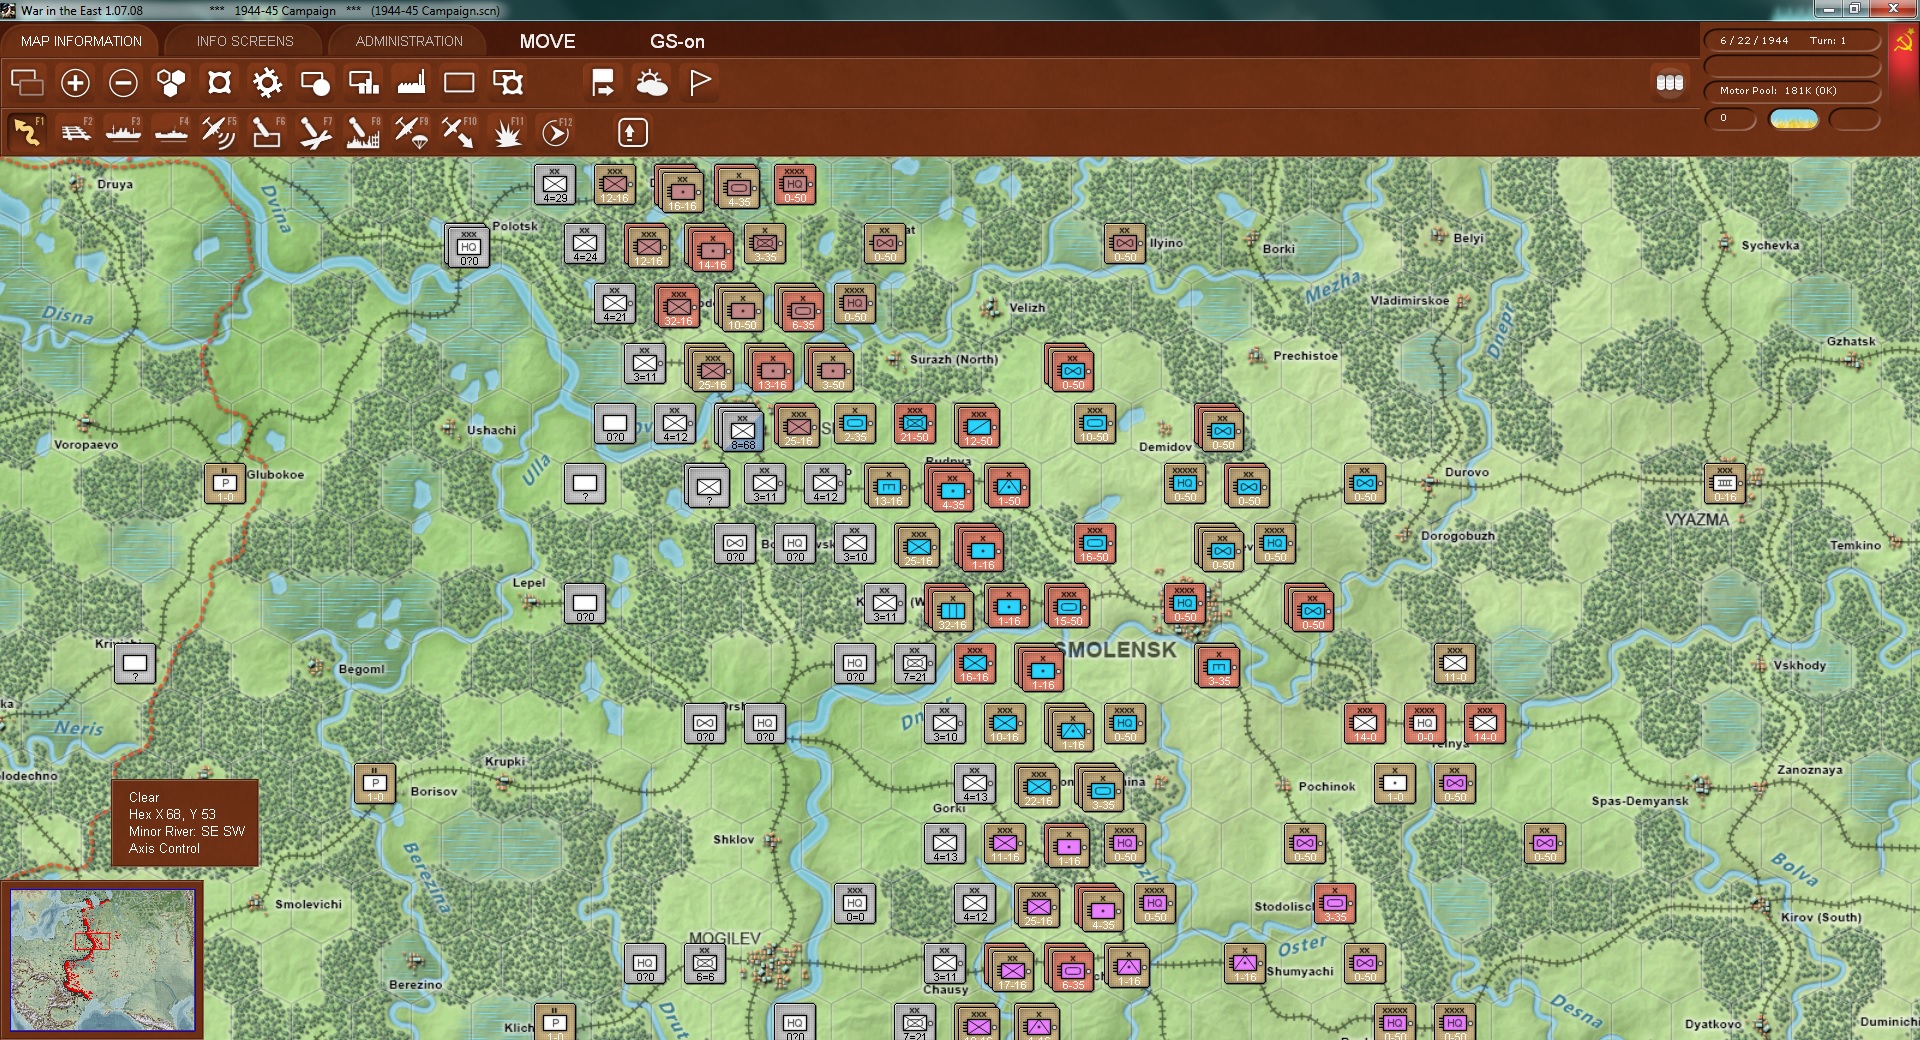Select the red 21-50 unit counter

pyautogui.click(x=915, y=424)
